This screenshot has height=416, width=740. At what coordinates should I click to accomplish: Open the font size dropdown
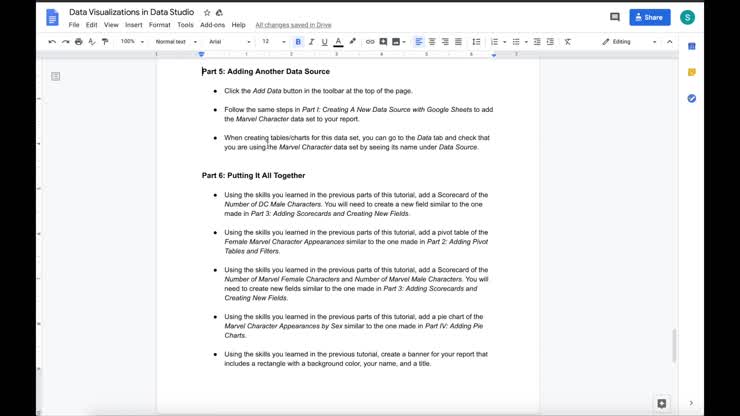point(274,42)
